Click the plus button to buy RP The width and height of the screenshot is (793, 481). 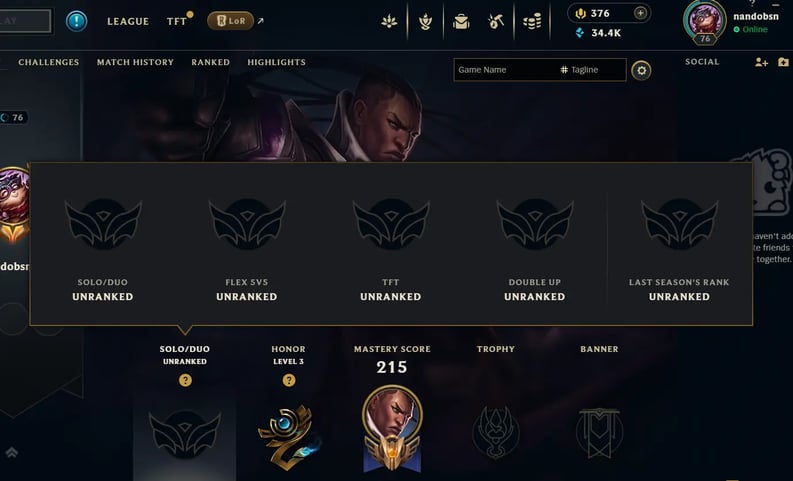tap(640, 13)
